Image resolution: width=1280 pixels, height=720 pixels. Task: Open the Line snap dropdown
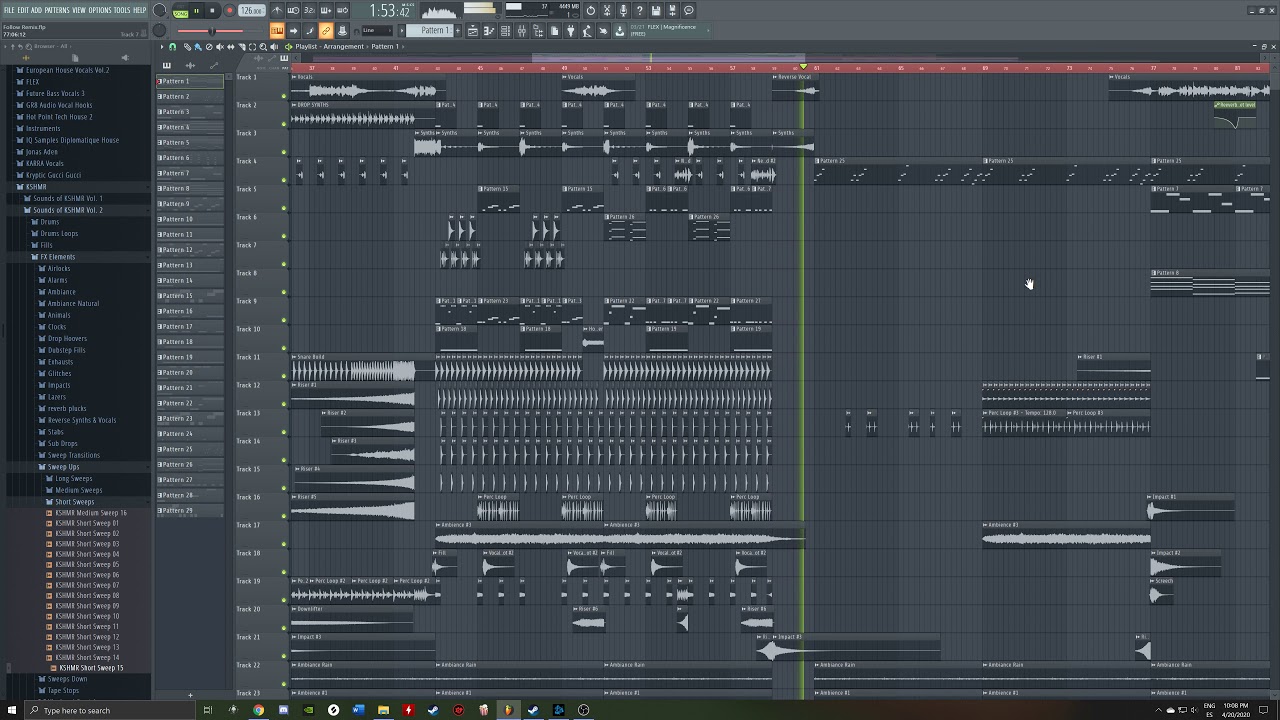click(377, 31)
